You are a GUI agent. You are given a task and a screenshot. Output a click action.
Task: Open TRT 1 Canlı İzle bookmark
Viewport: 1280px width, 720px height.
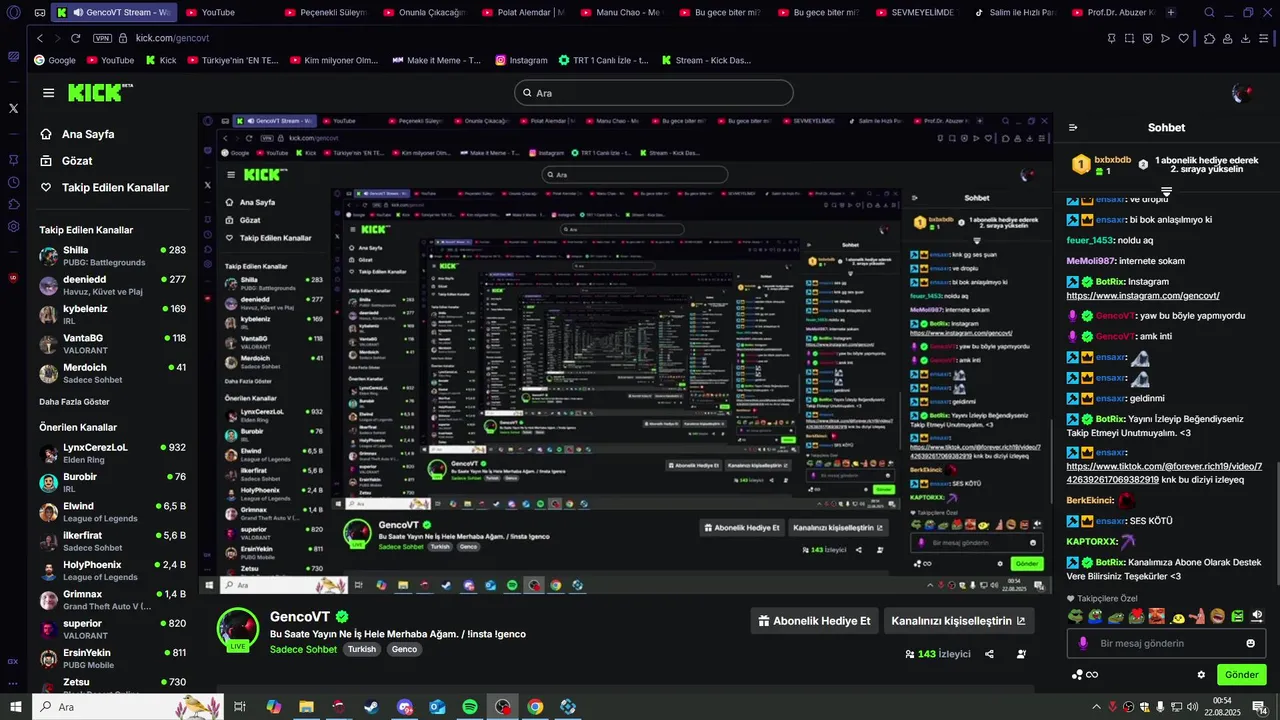coord(604,60)
